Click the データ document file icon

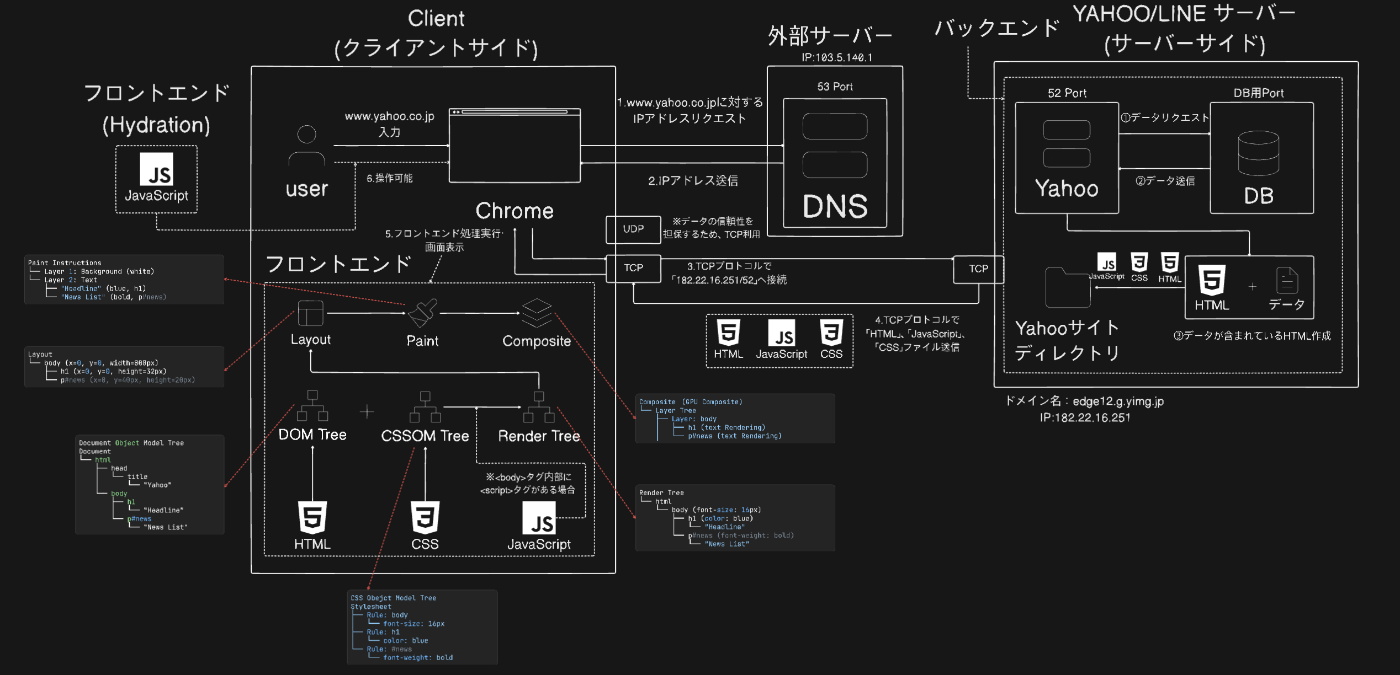point(1286,280)
